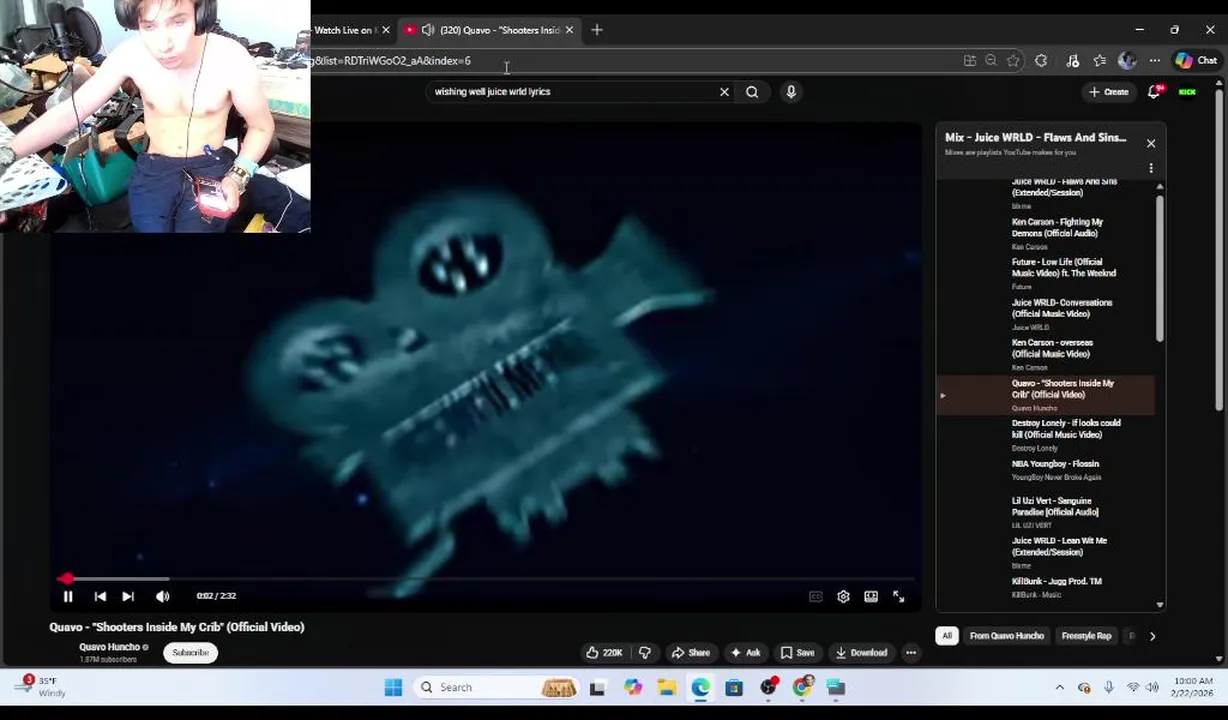
Task: Open the browser profile avatar
Action: [1127, 61]
